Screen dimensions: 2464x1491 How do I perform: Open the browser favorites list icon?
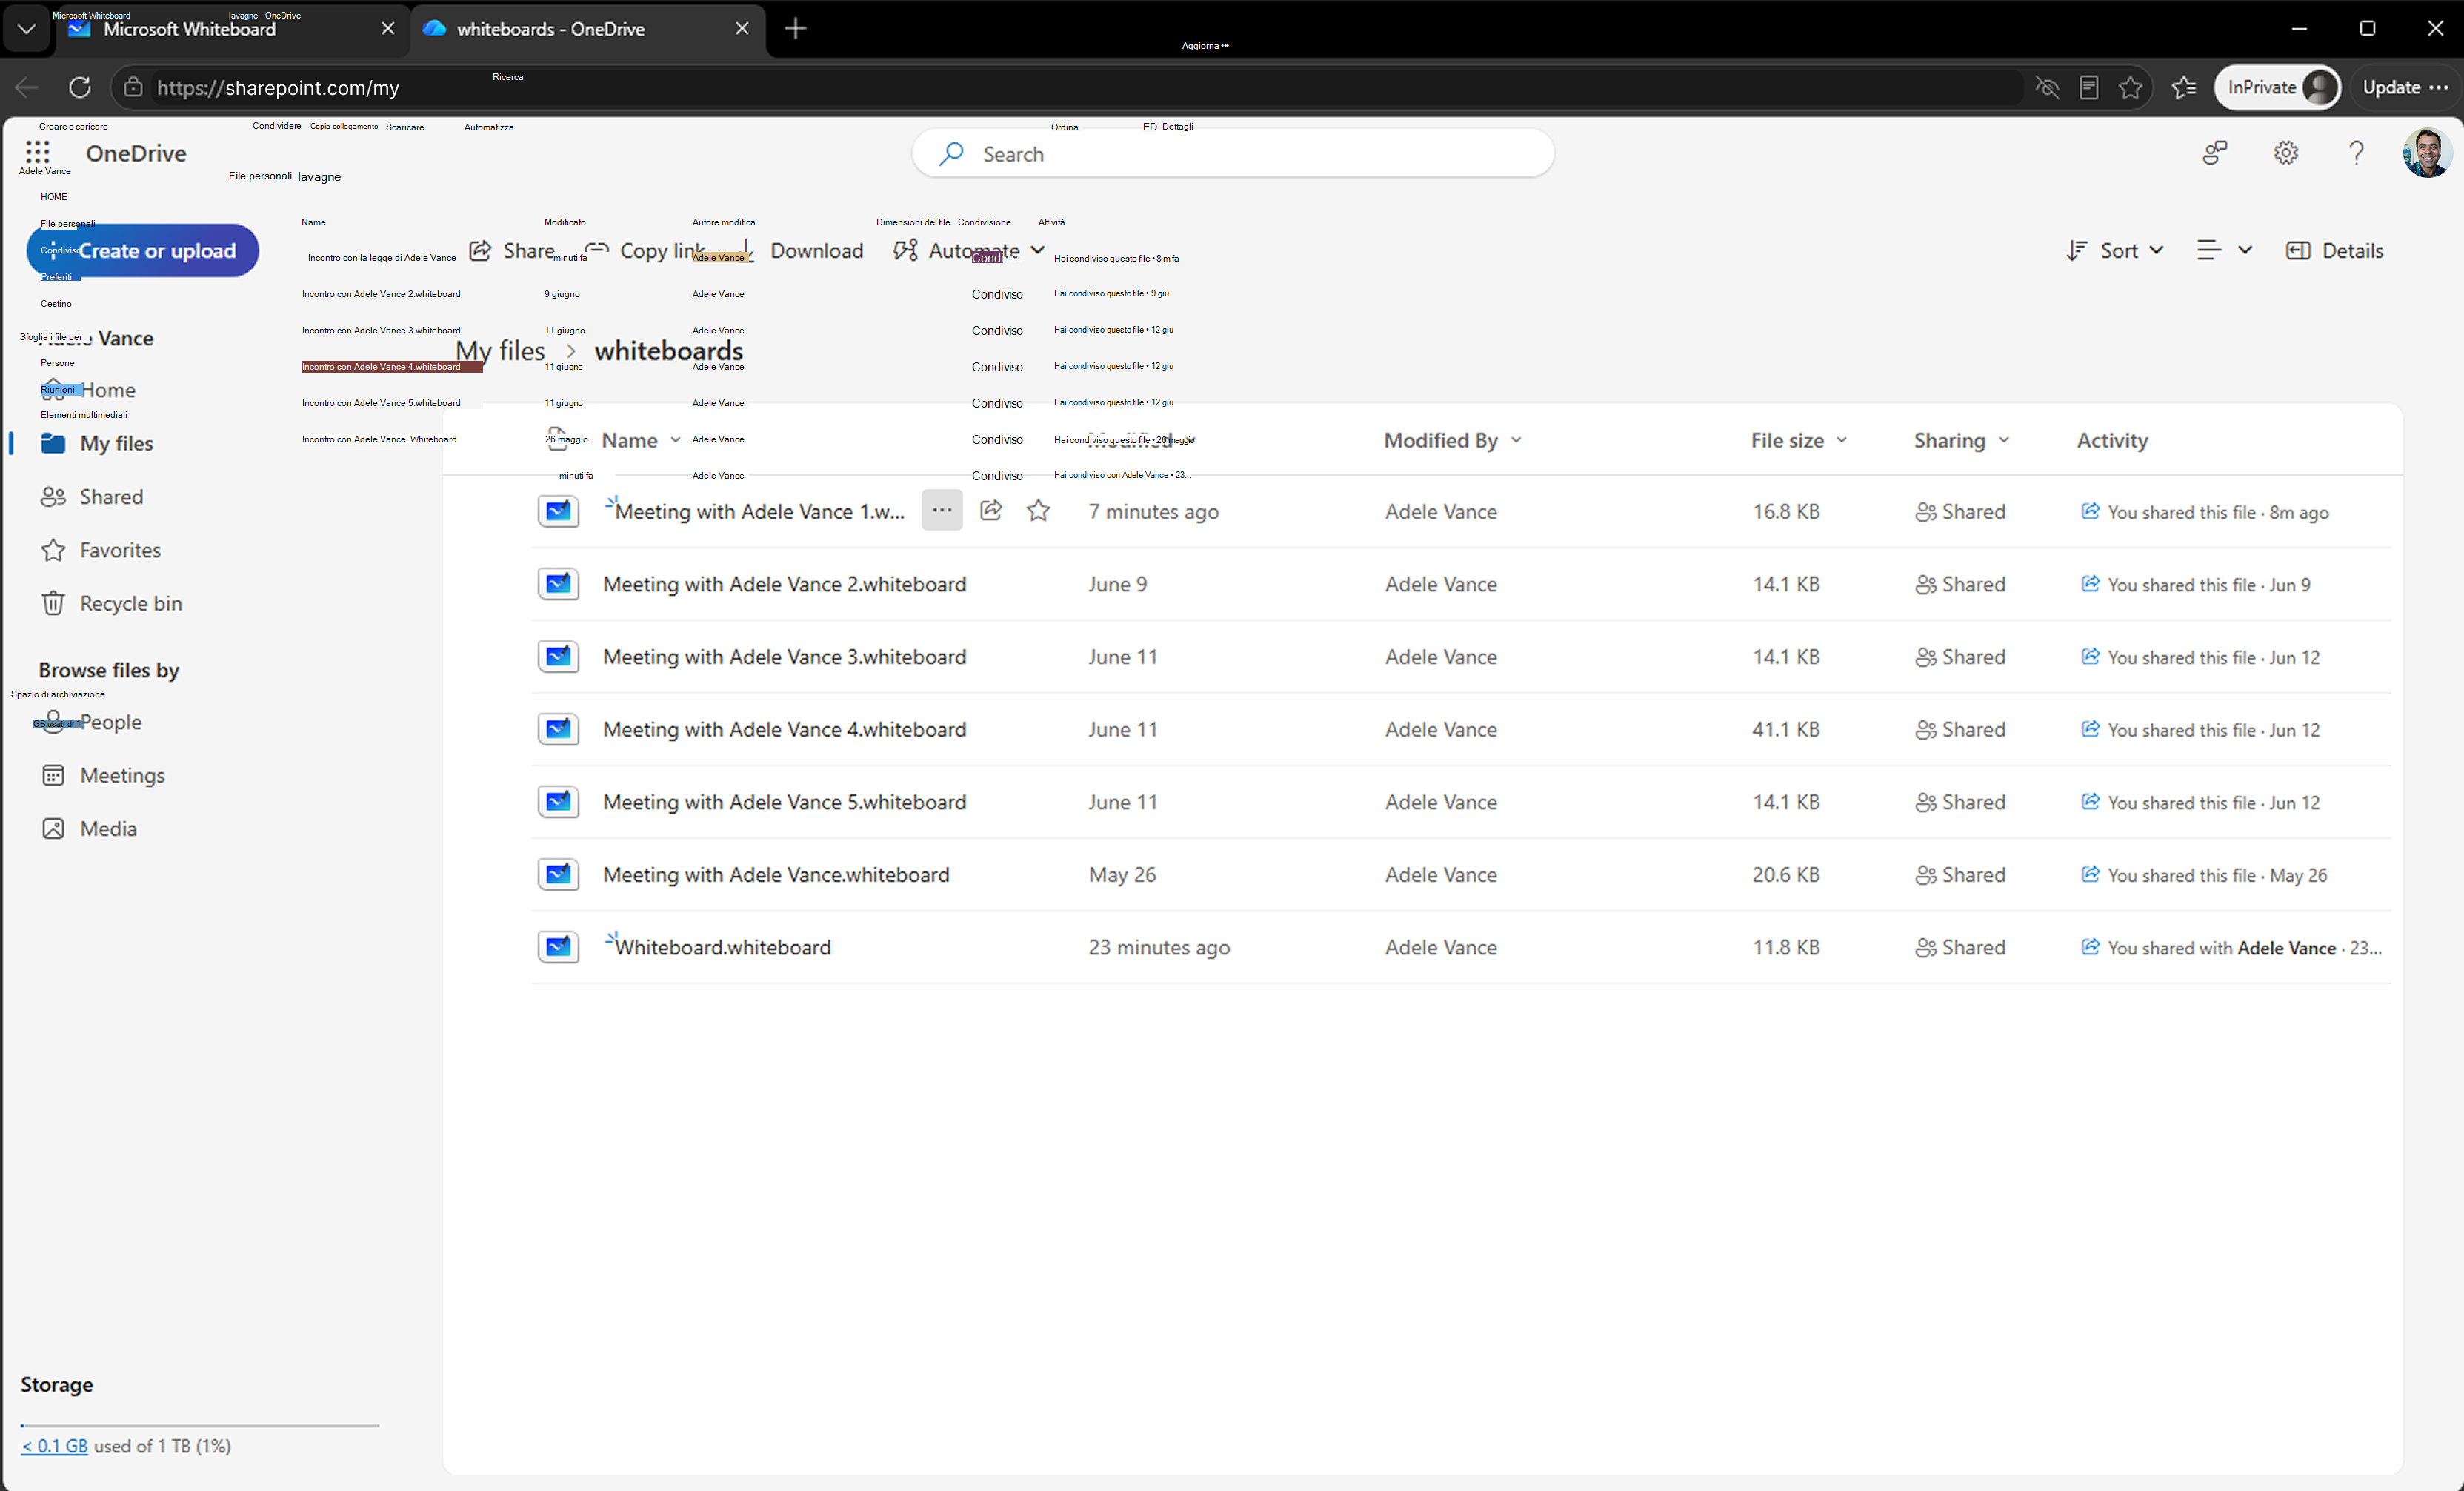click(2185, 87)
